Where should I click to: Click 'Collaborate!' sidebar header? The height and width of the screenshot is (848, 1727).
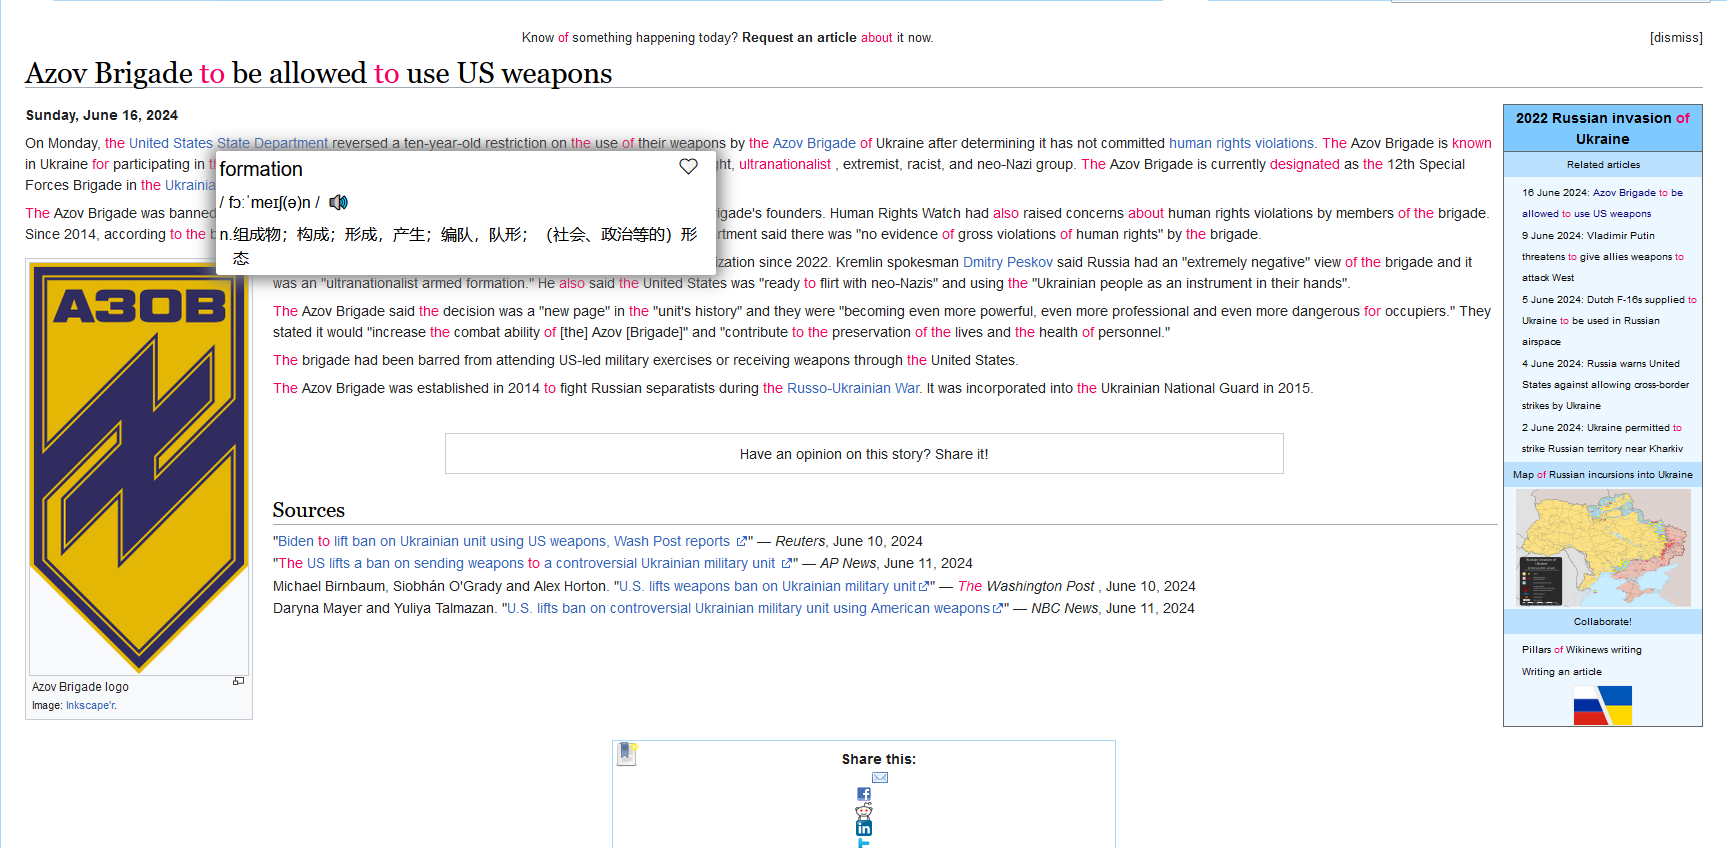pos(1603,622)
